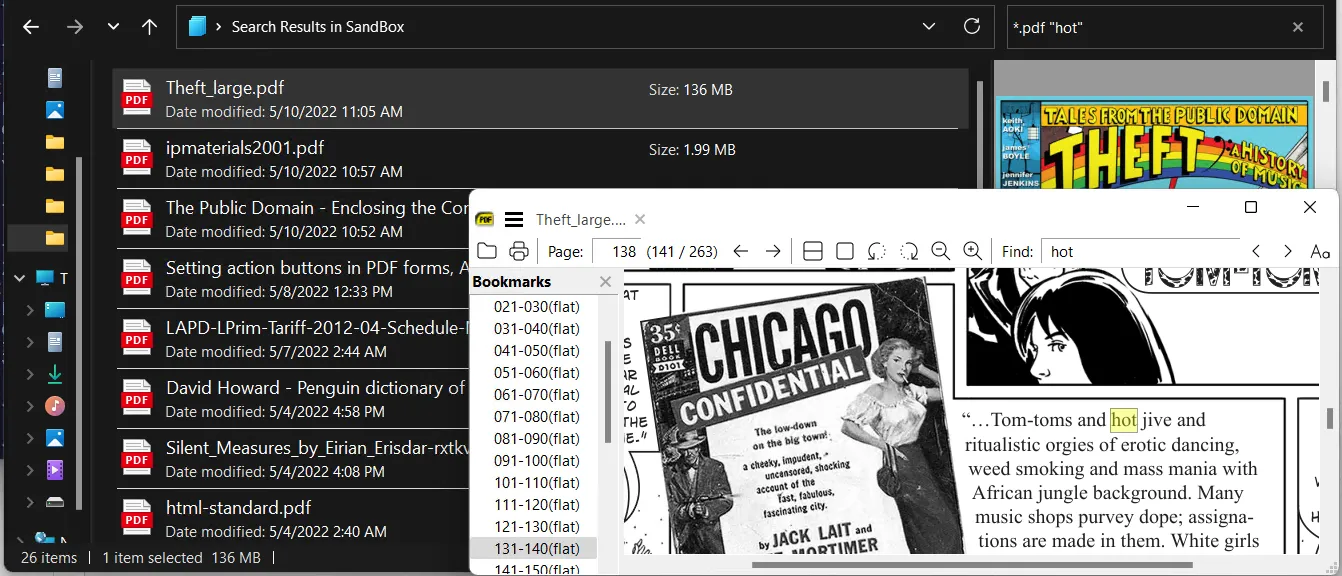Select Silent_Measures_by_Eirian_Erisdar PDF result
This screenshot has height=576, width=1342.
click(x=293, y=458)
